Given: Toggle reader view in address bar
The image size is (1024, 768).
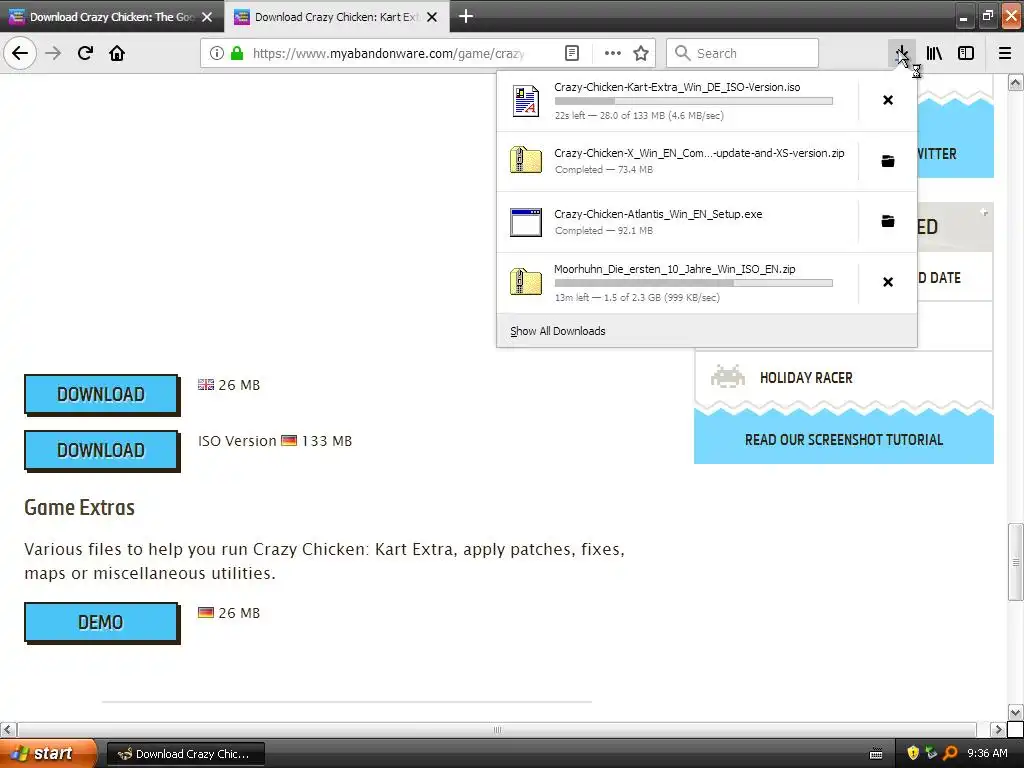Looking at the screenshot, I should [x=571, y=53].
